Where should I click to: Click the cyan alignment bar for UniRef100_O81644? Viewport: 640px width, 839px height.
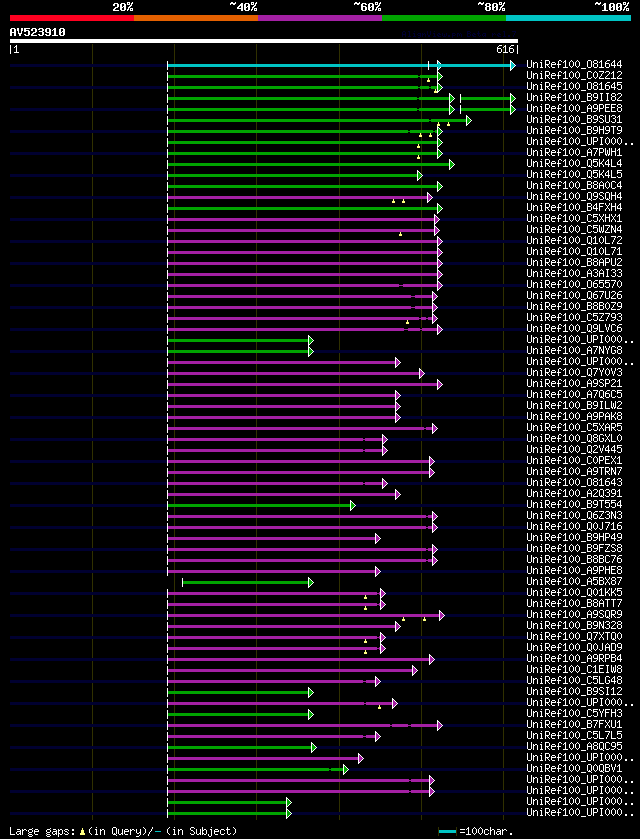pos(340,65)
